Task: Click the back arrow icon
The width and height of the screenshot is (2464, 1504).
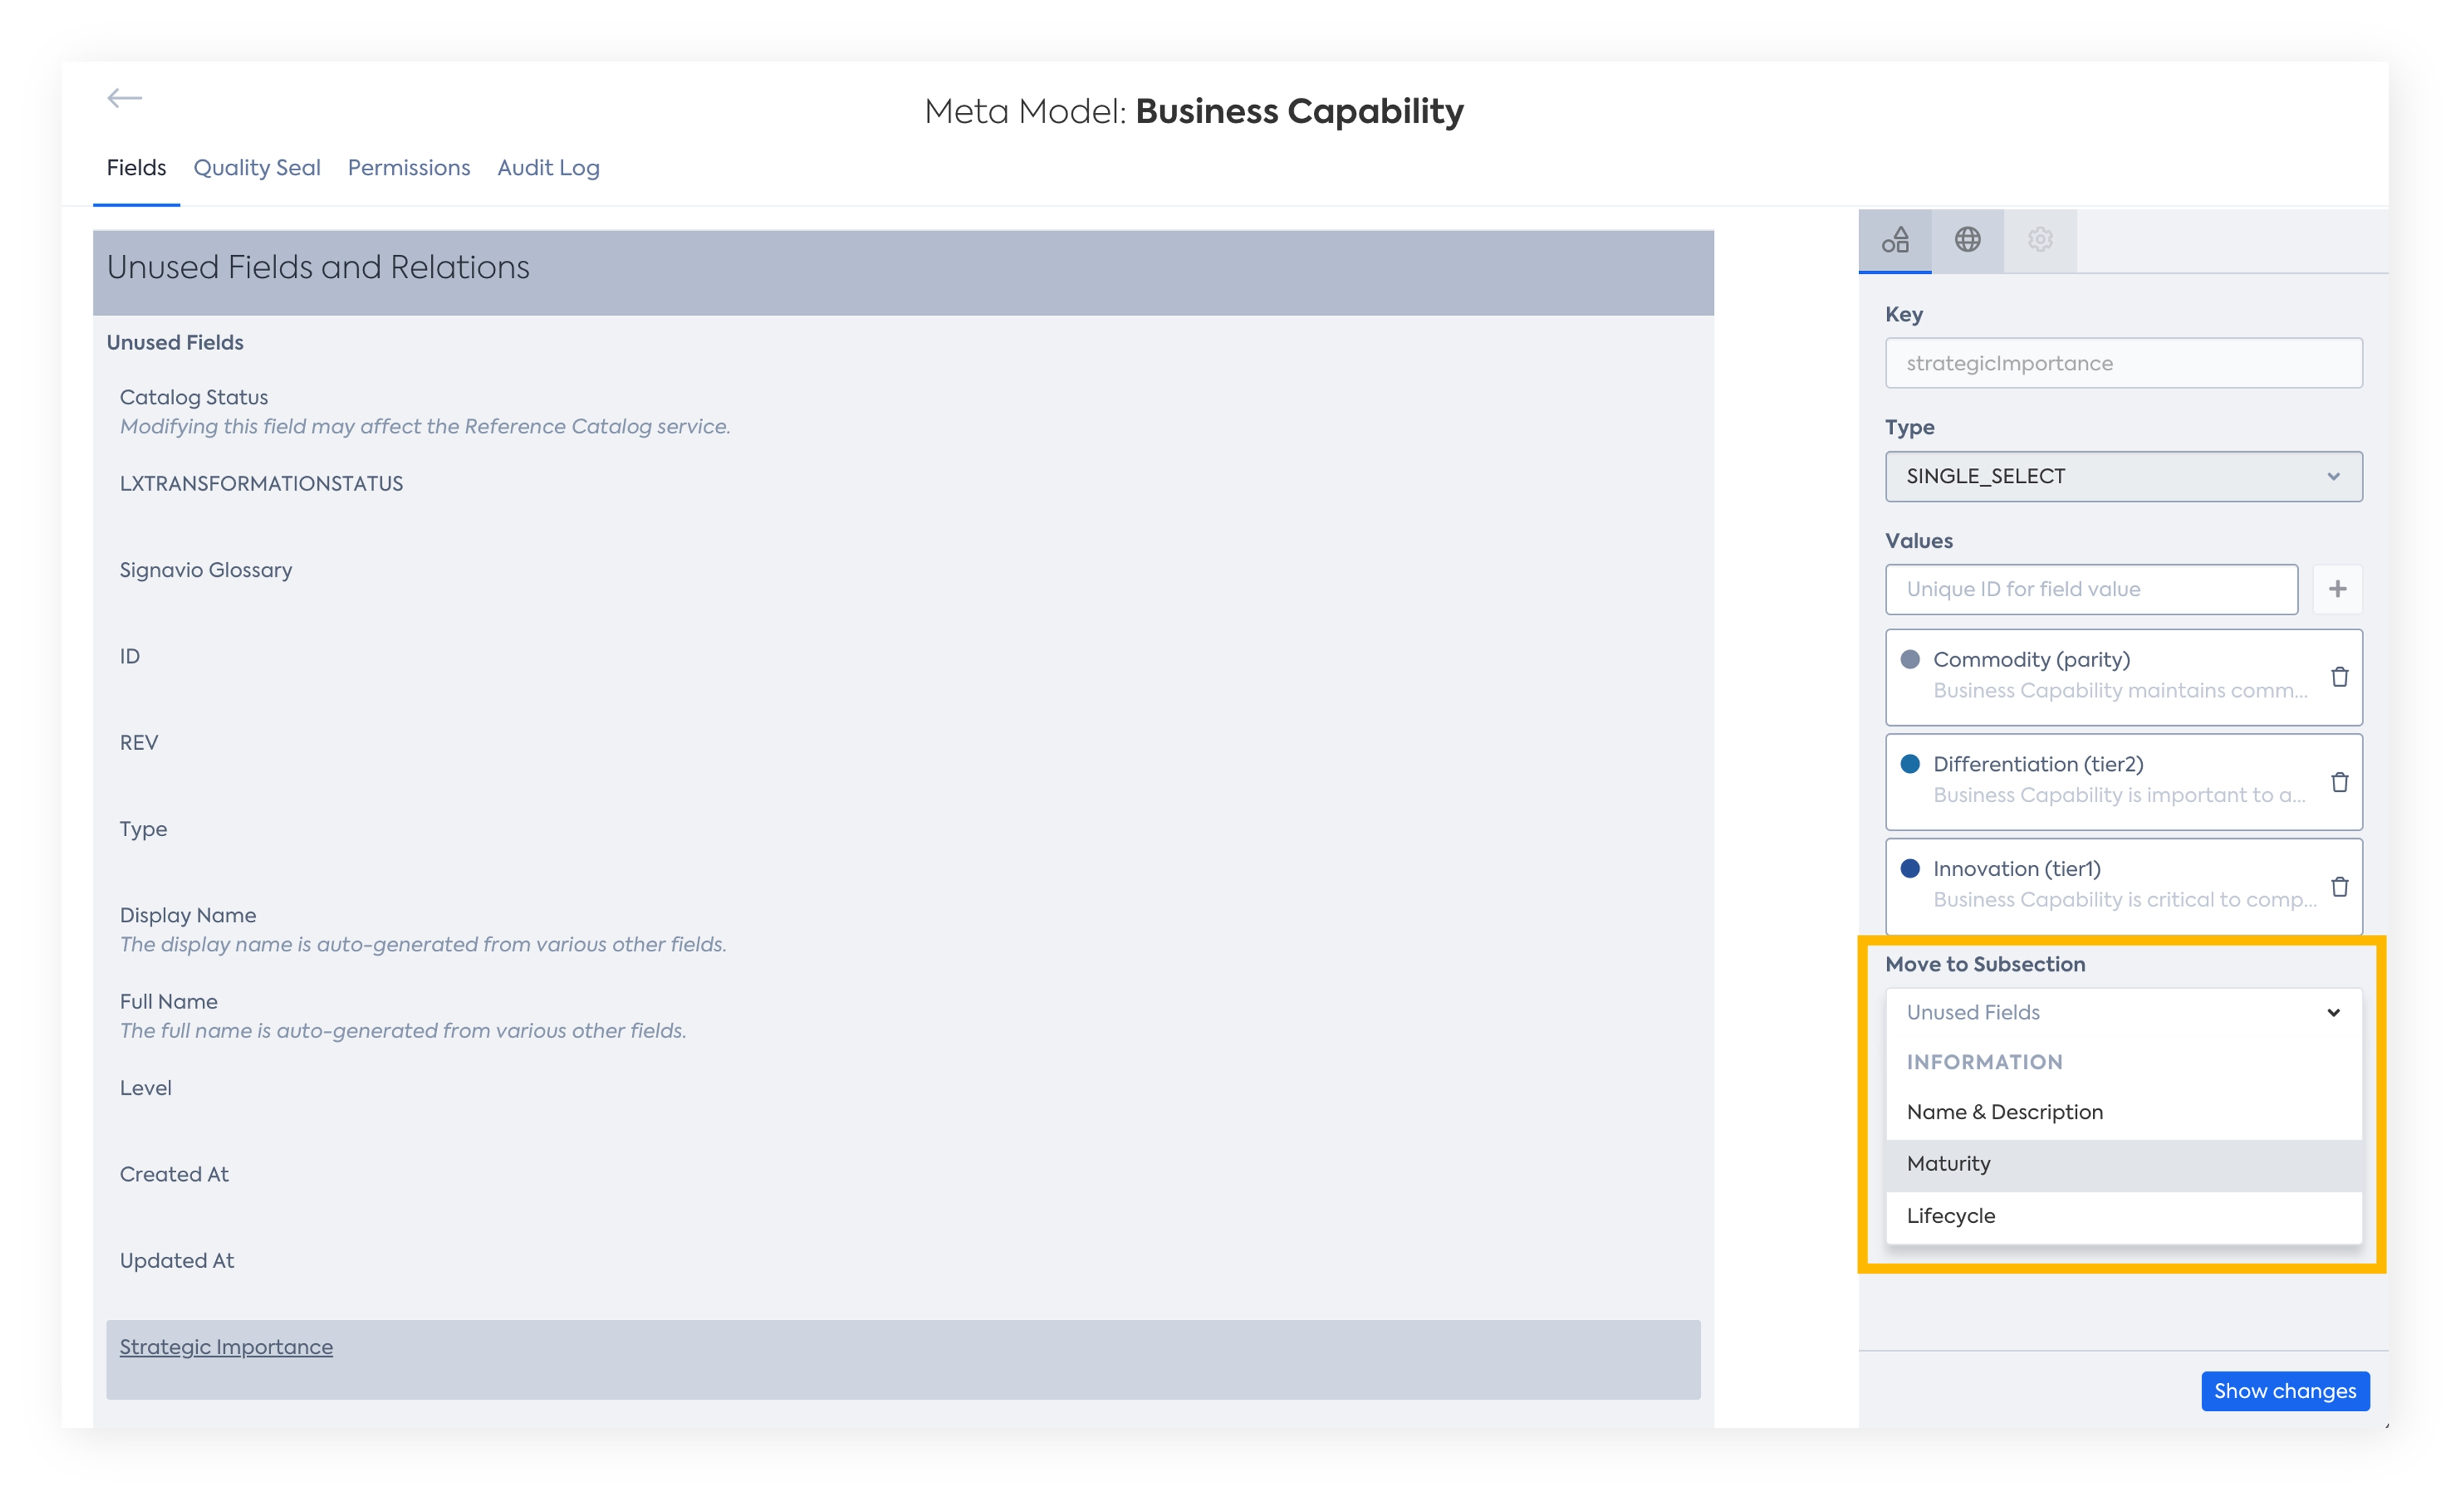Action: 125,98
